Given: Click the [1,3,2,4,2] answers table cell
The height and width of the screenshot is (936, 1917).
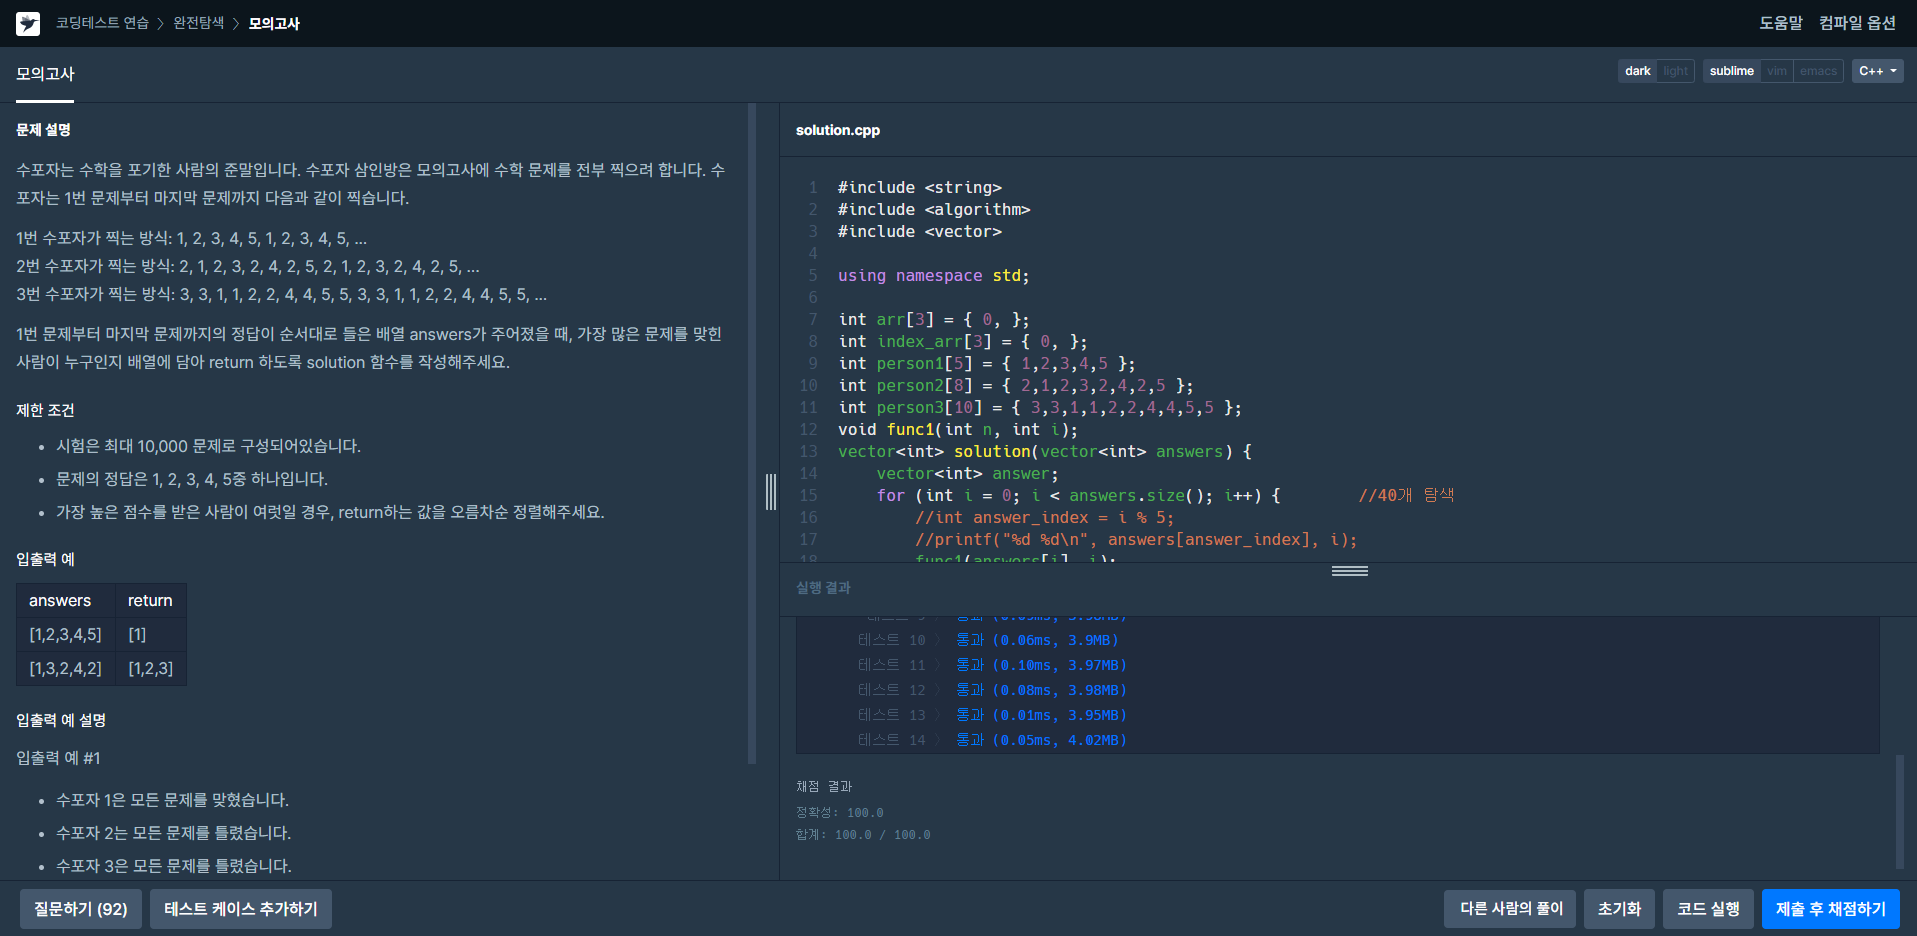Looking at the screenshot, I should [x=65, y=669].
